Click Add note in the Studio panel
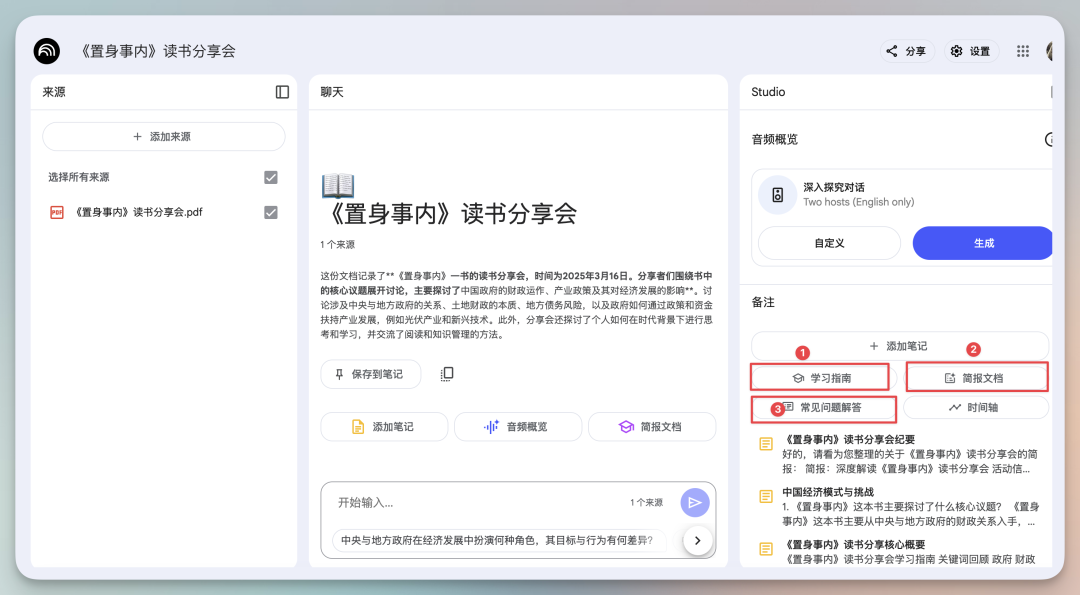 point(900,346)
